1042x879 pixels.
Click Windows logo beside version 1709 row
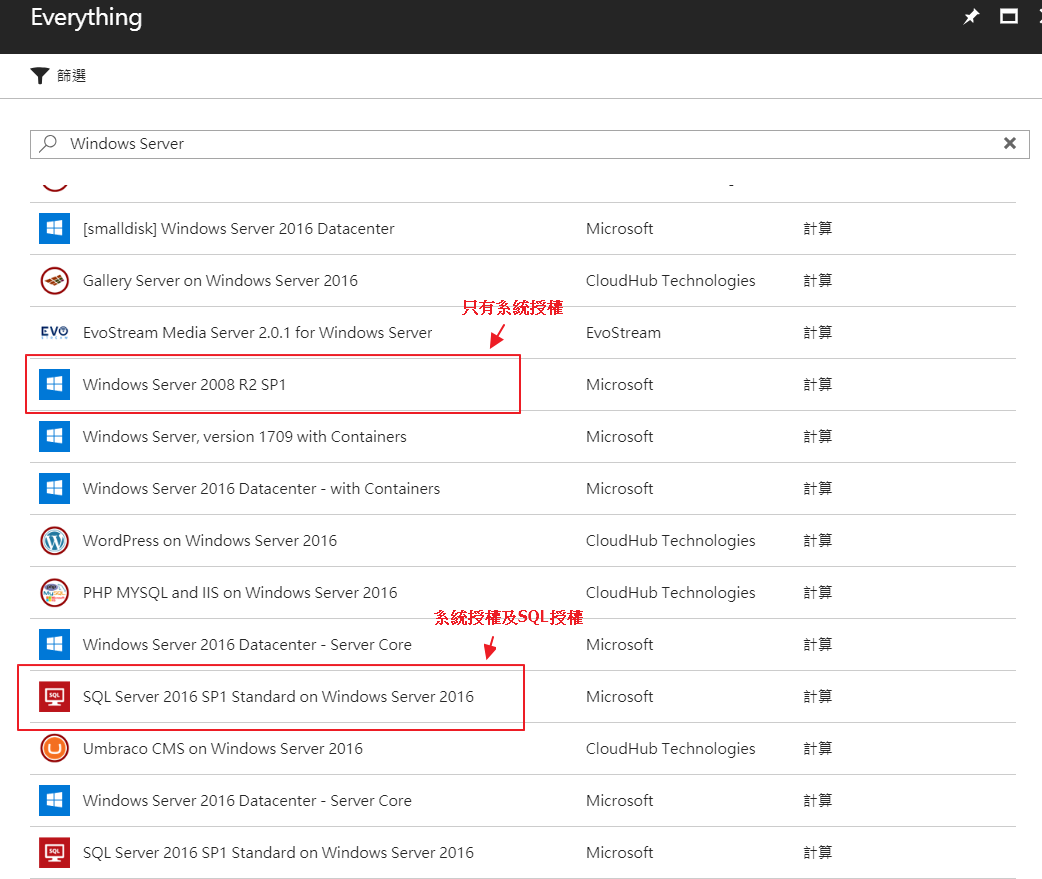click(x=54, y=437)
